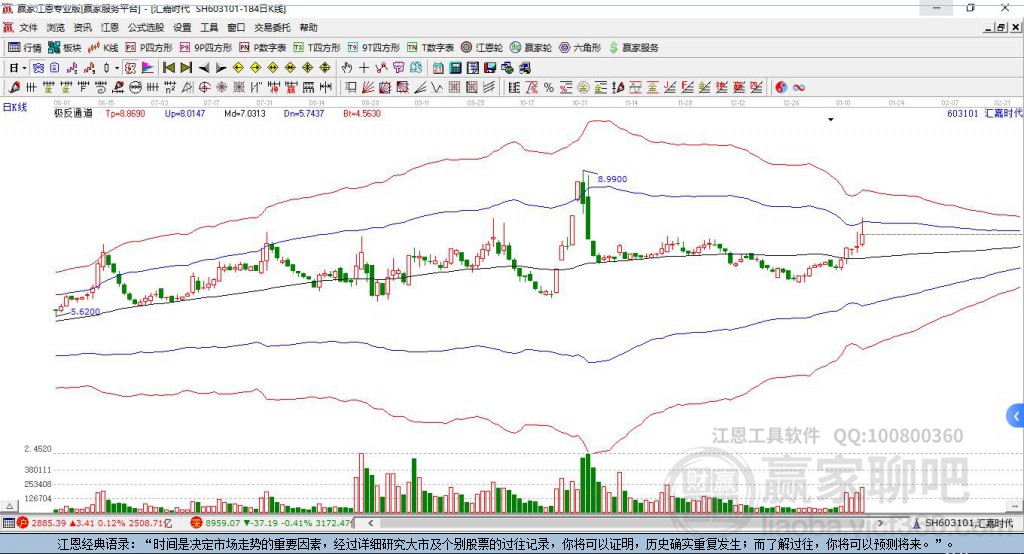Screen dimensions: 1024x554
Task: Open the calendar icon
Action: 438,68
